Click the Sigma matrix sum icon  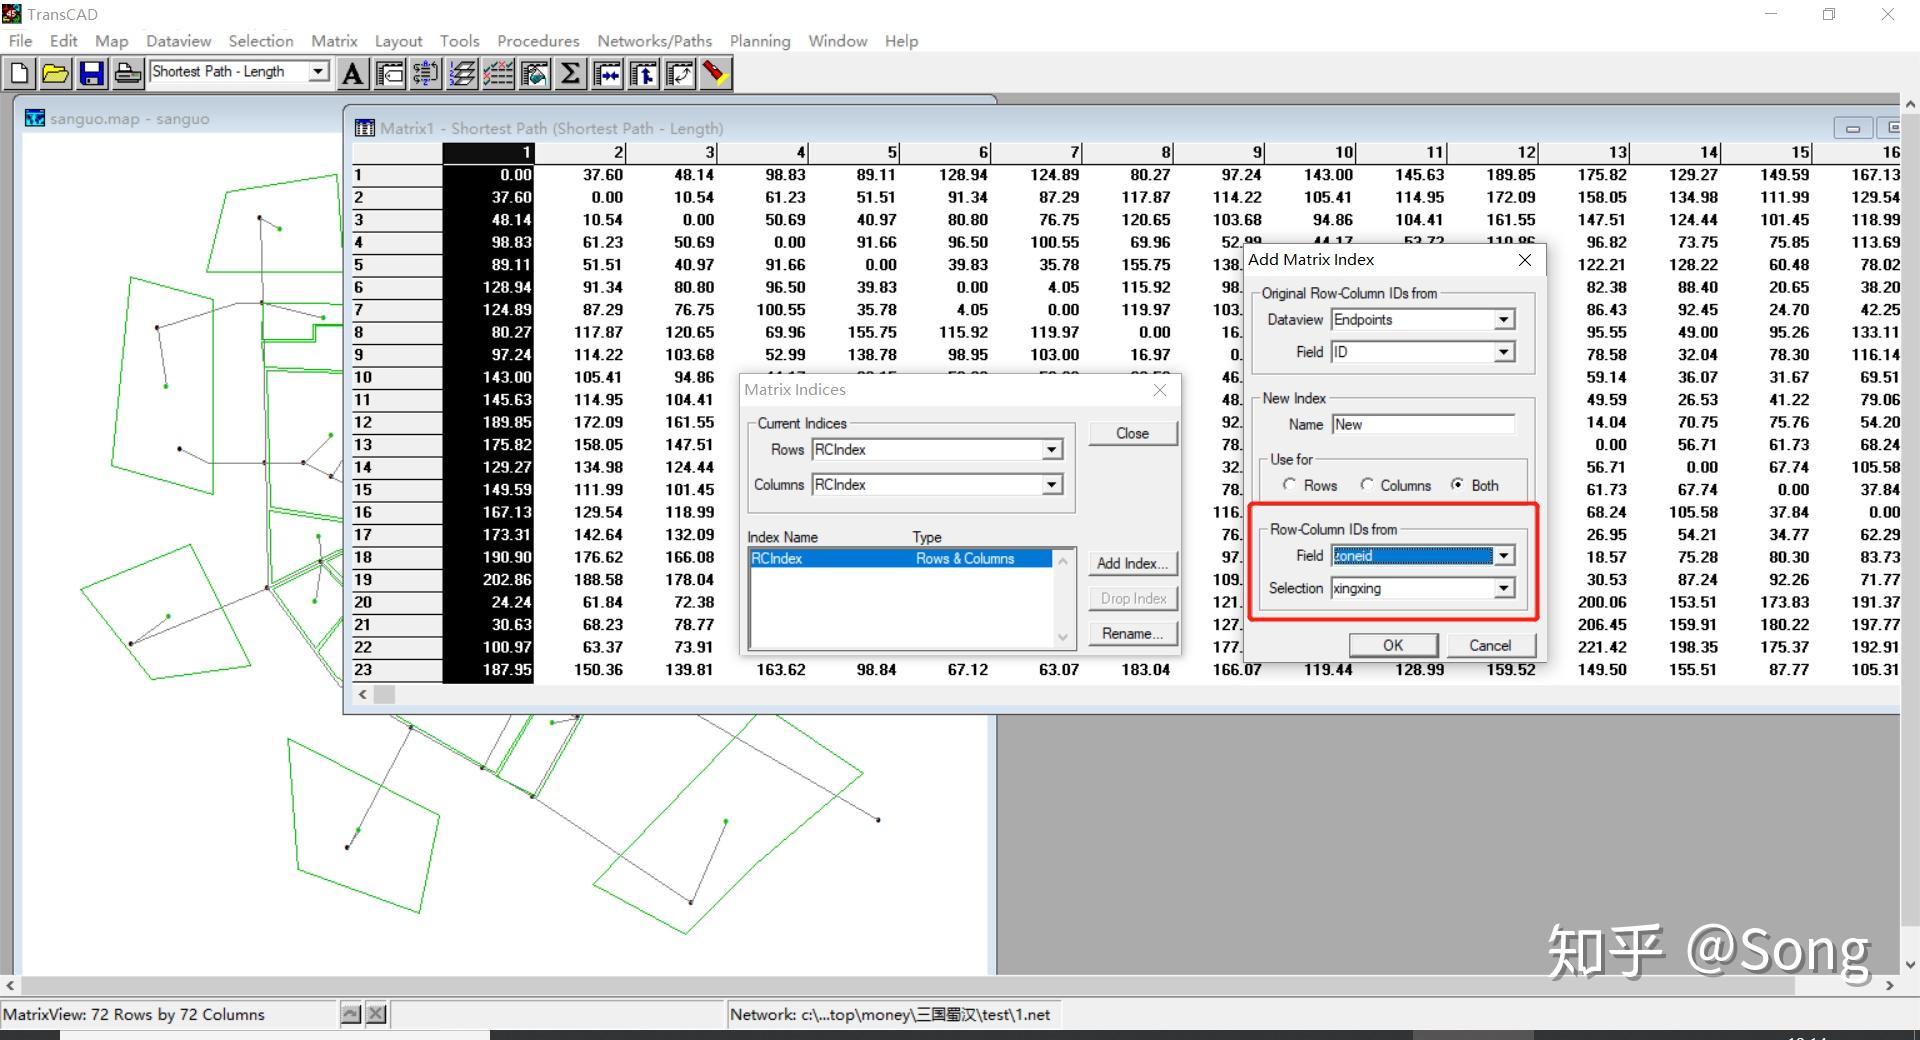tap(570, 73)
